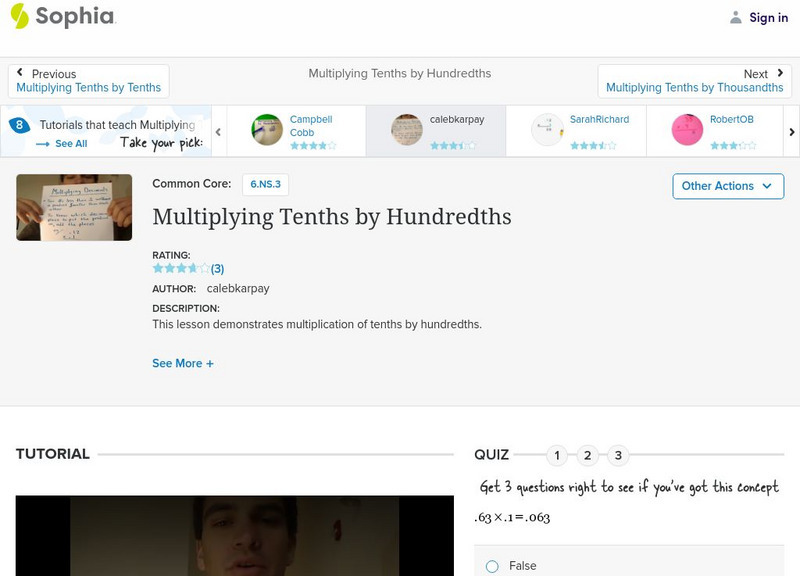Select calebkarpay's tutorial avatar
The image size is (800, 576).
[x=405, y=128]
